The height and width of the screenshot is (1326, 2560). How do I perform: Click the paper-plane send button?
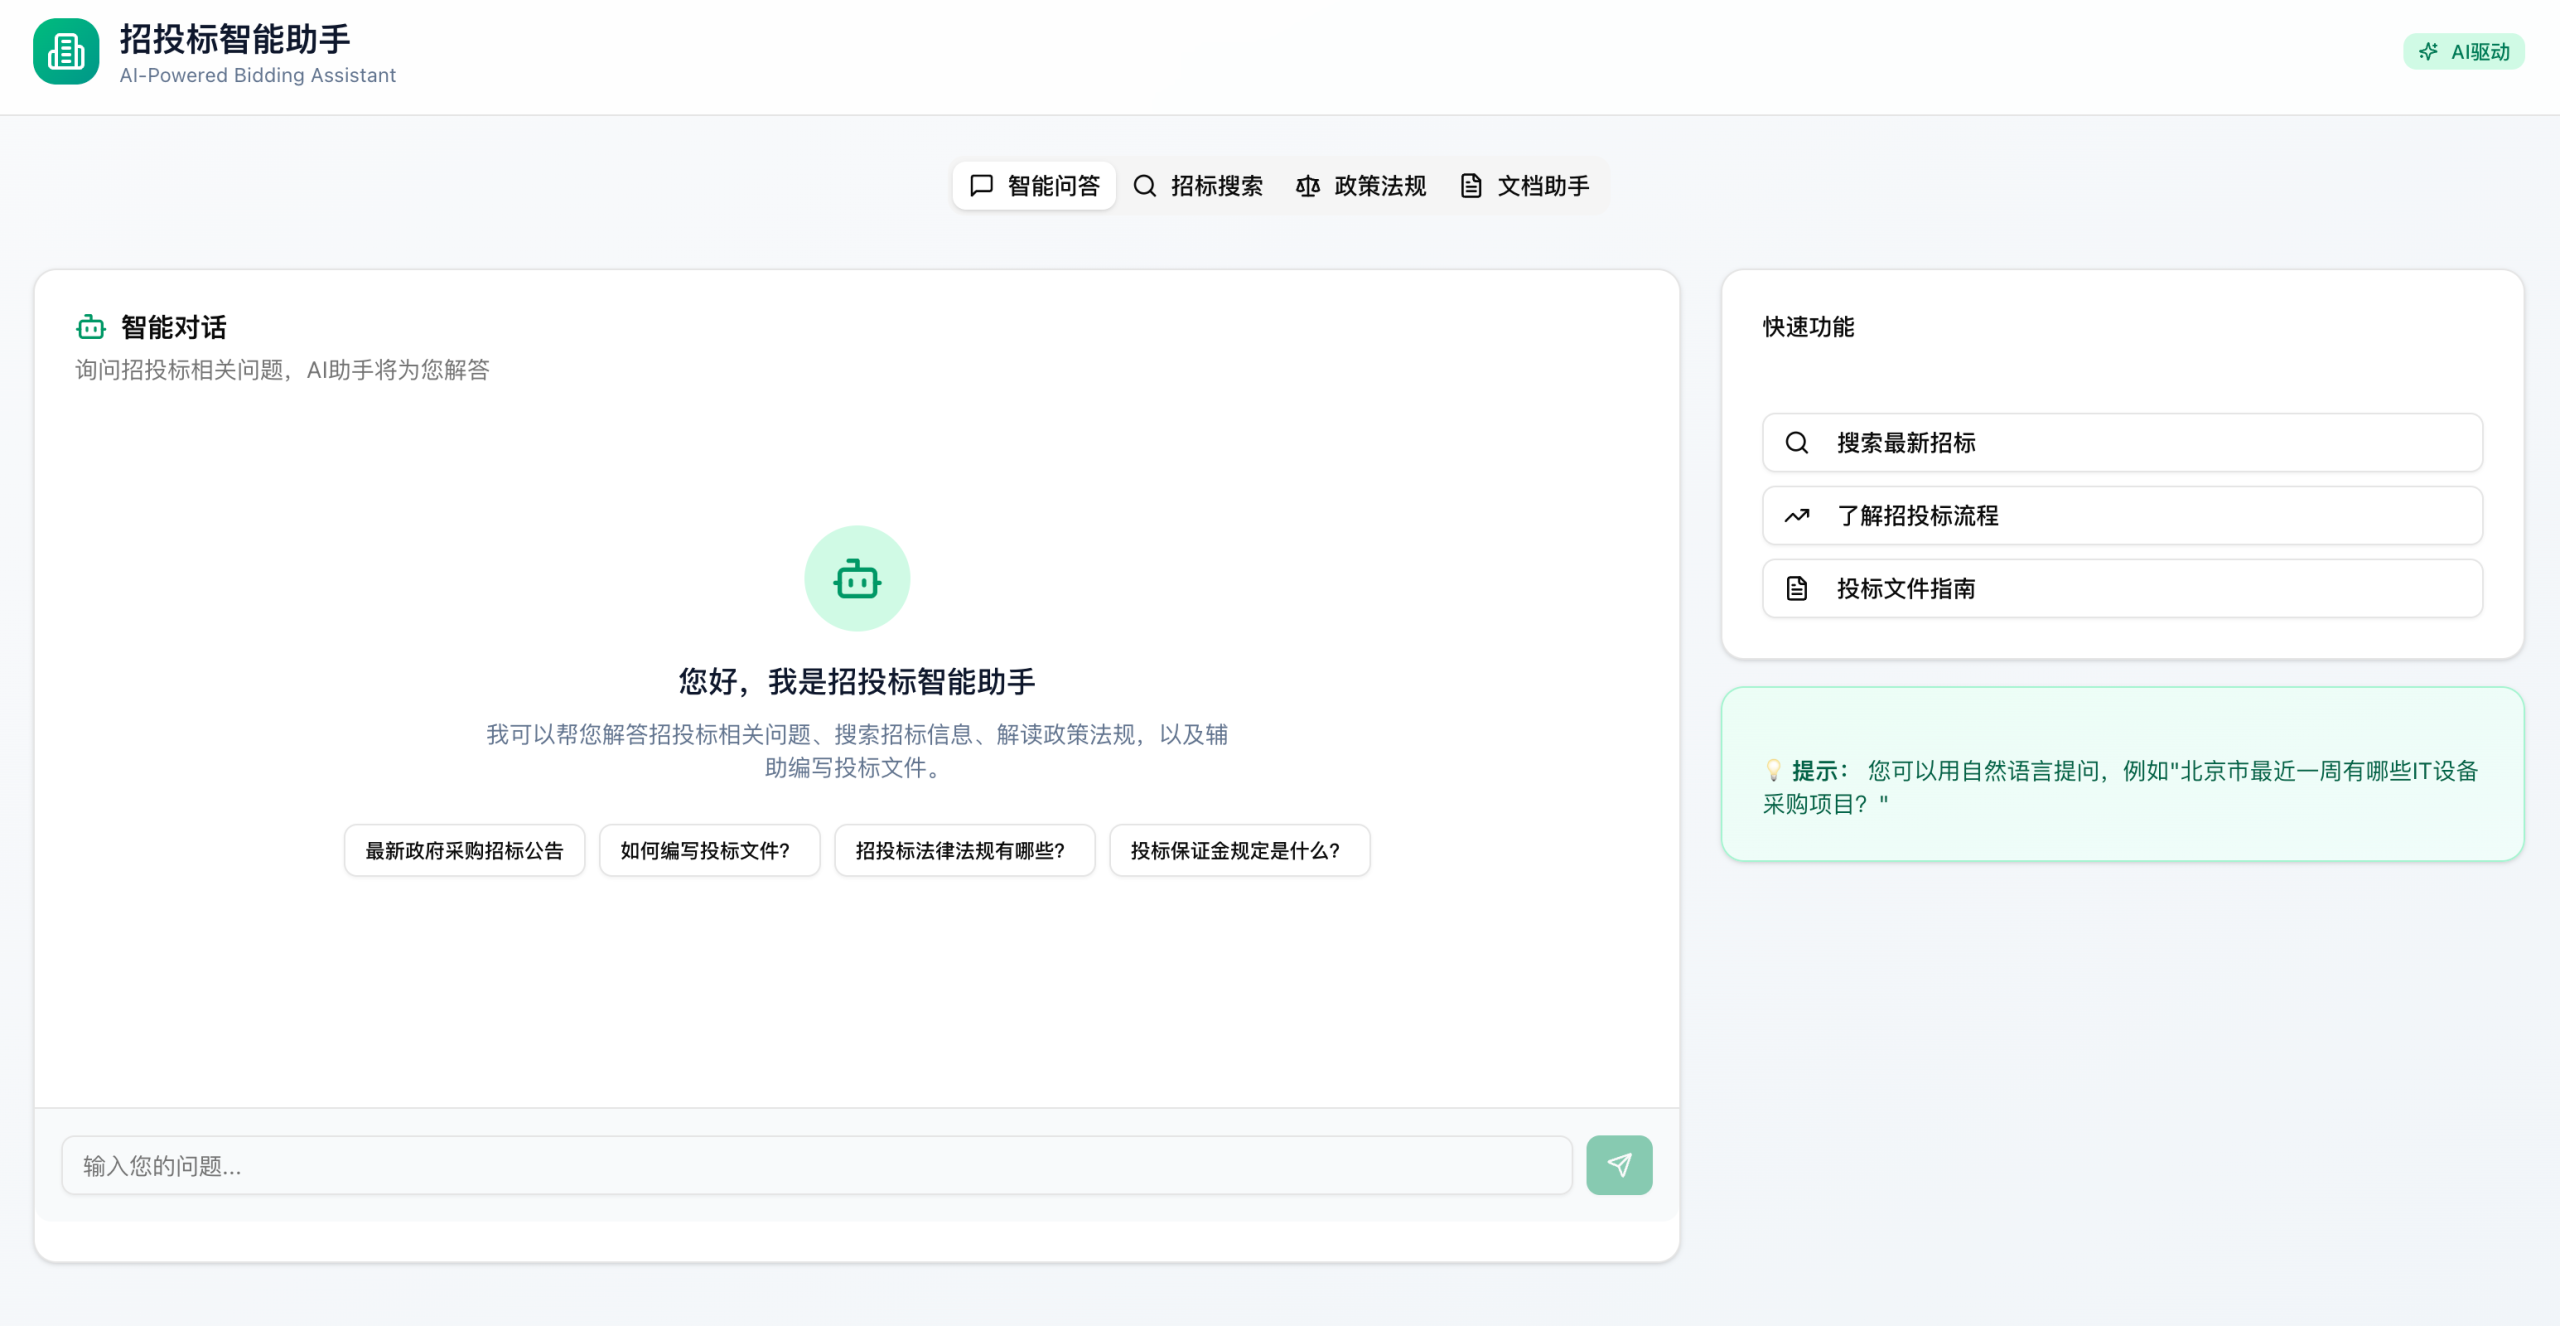click(x=1618, y=1165)
